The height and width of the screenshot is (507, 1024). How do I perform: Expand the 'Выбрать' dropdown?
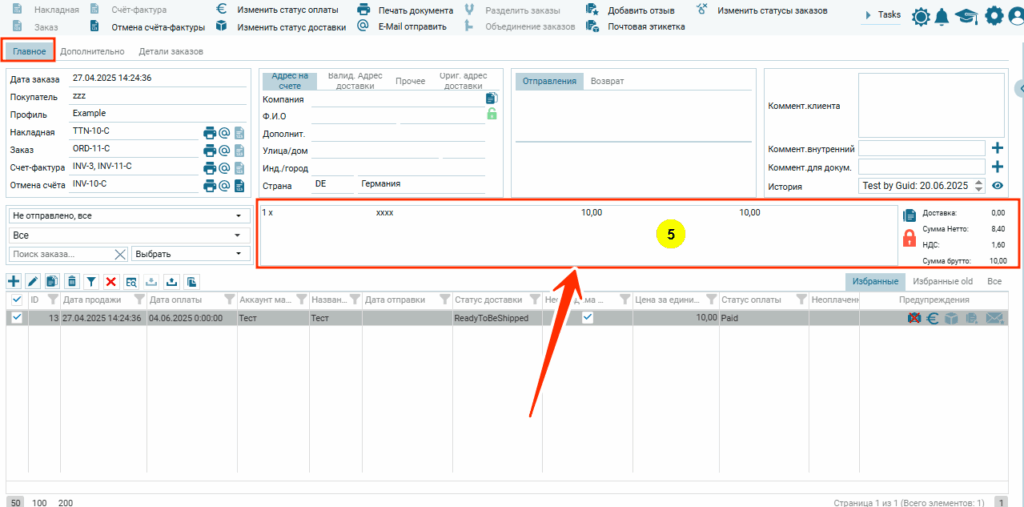(x=190, y=254)
